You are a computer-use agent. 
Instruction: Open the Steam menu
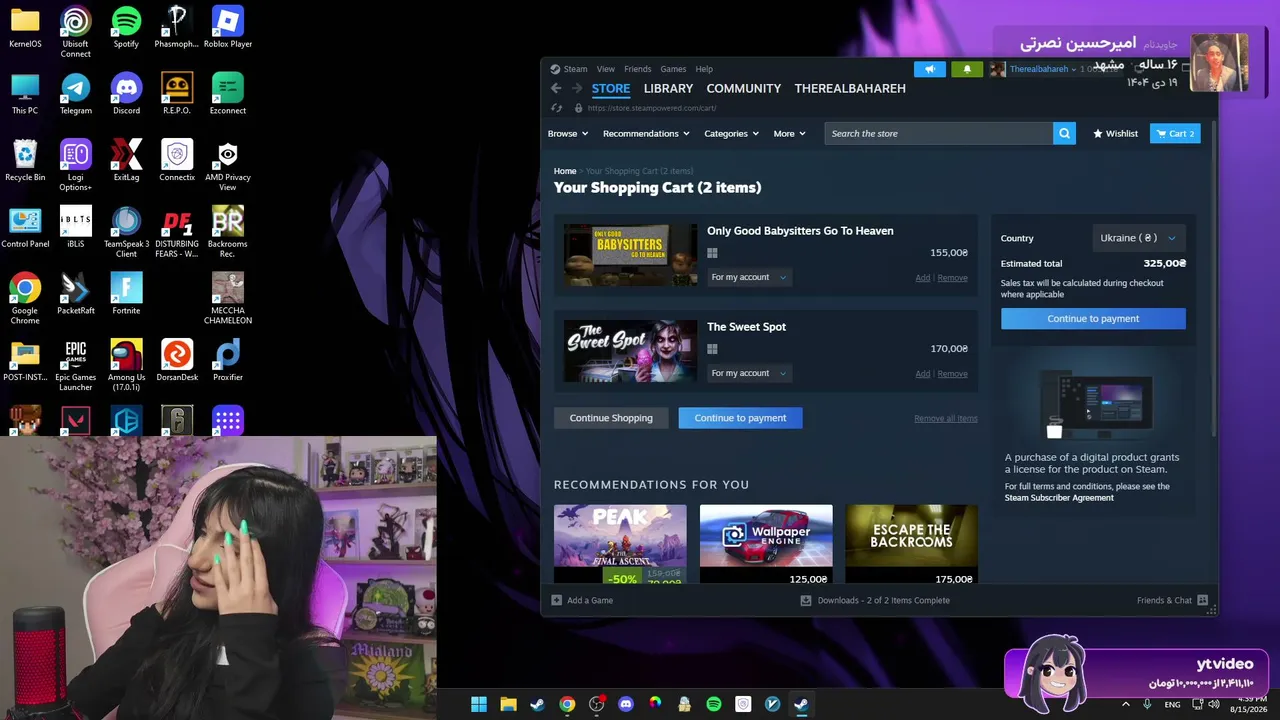tap(575, 69)
